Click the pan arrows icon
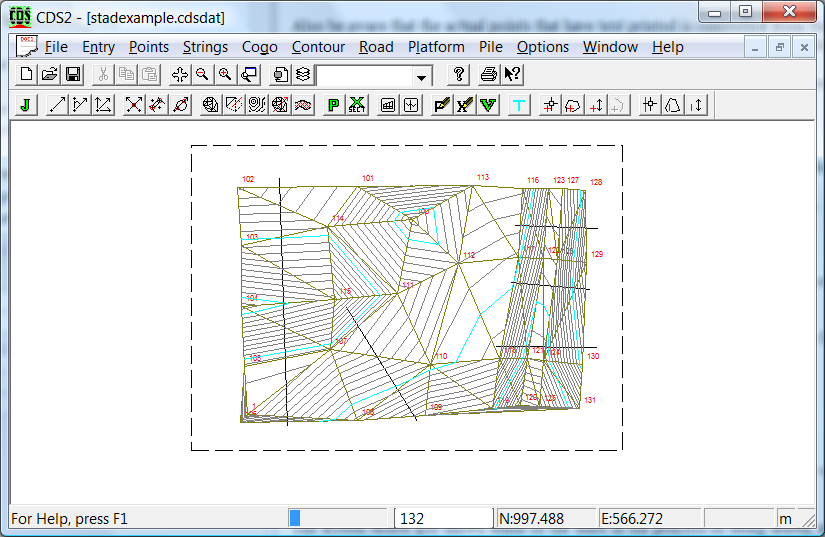 (x=179, y=75)
